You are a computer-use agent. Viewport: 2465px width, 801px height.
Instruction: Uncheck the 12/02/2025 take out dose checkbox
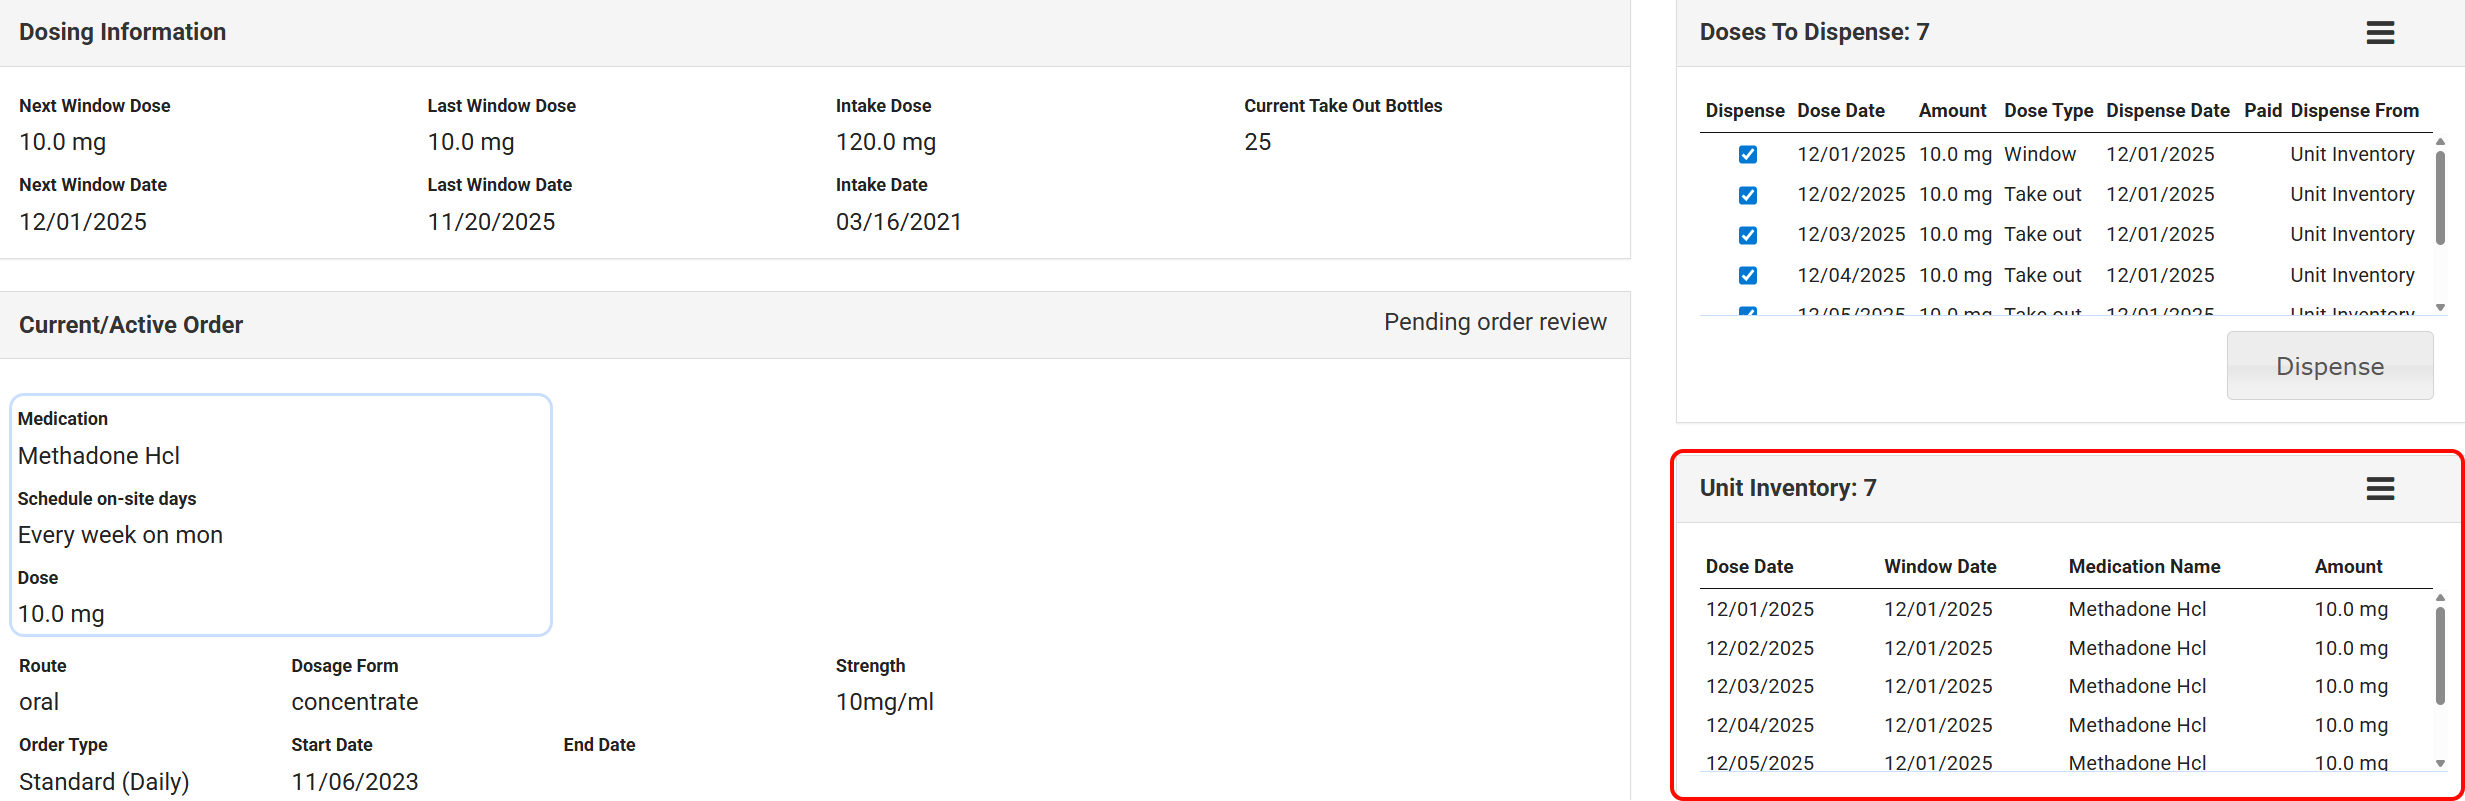click(1747, 195)
